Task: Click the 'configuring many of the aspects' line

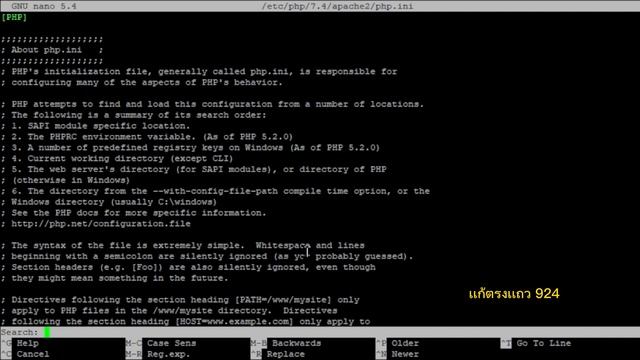Action: coord(142,82)
